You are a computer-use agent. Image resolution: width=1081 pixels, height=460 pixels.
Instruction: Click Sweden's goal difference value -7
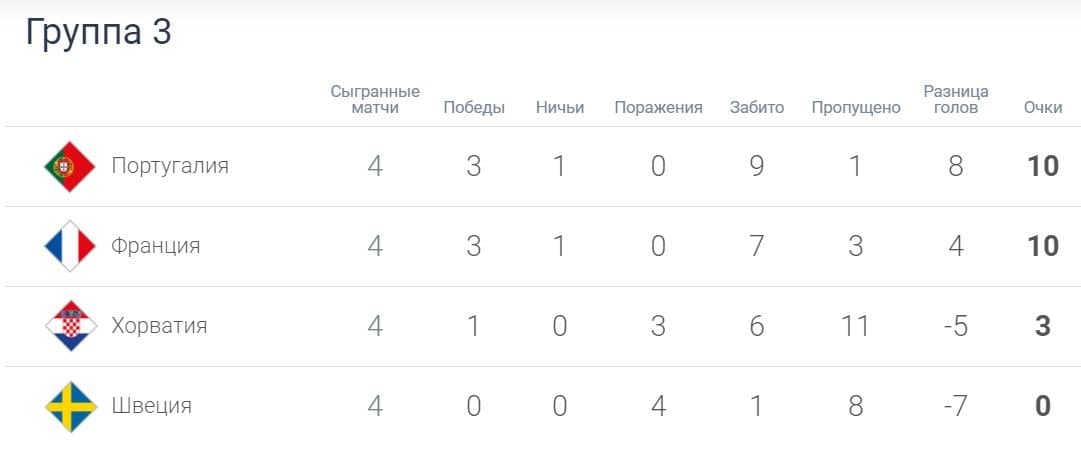(x=956, y=406)
